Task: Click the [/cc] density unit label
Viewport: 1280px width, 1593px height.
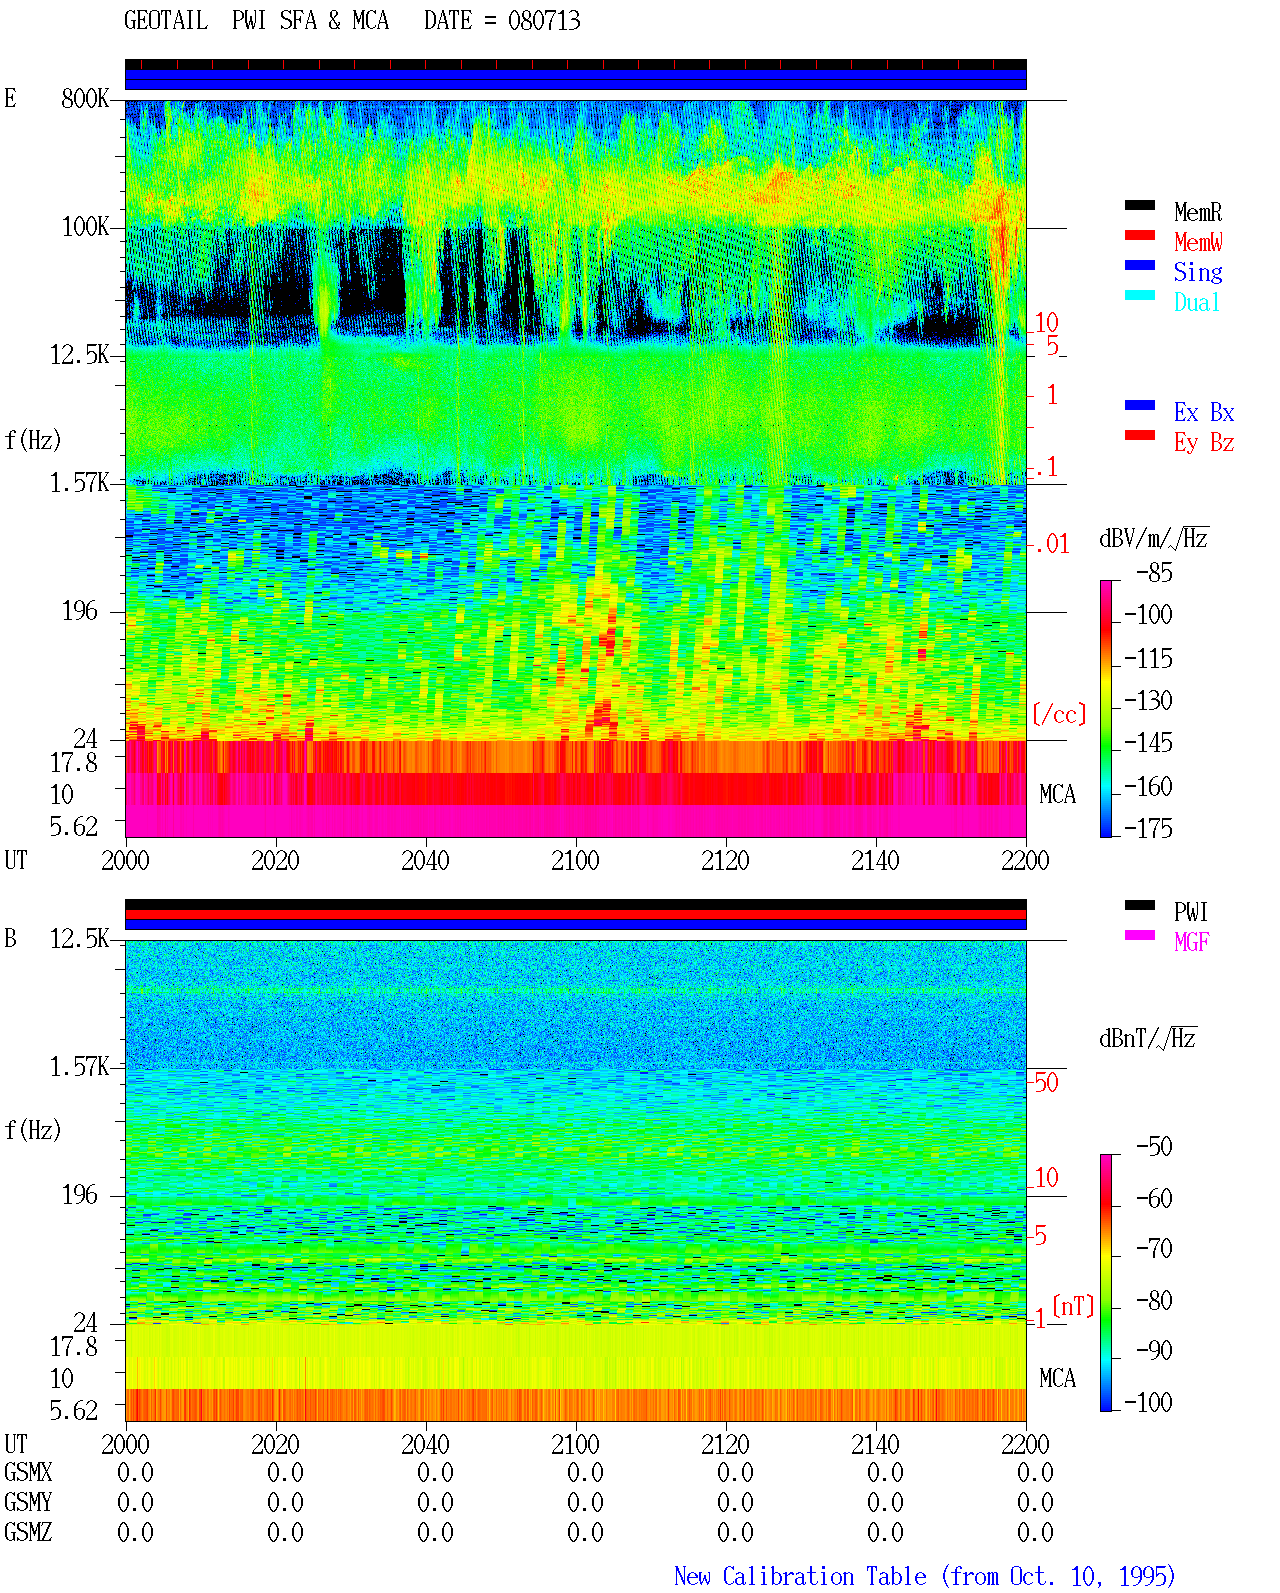Action: pyautogui.click(x=1059, y=715)
